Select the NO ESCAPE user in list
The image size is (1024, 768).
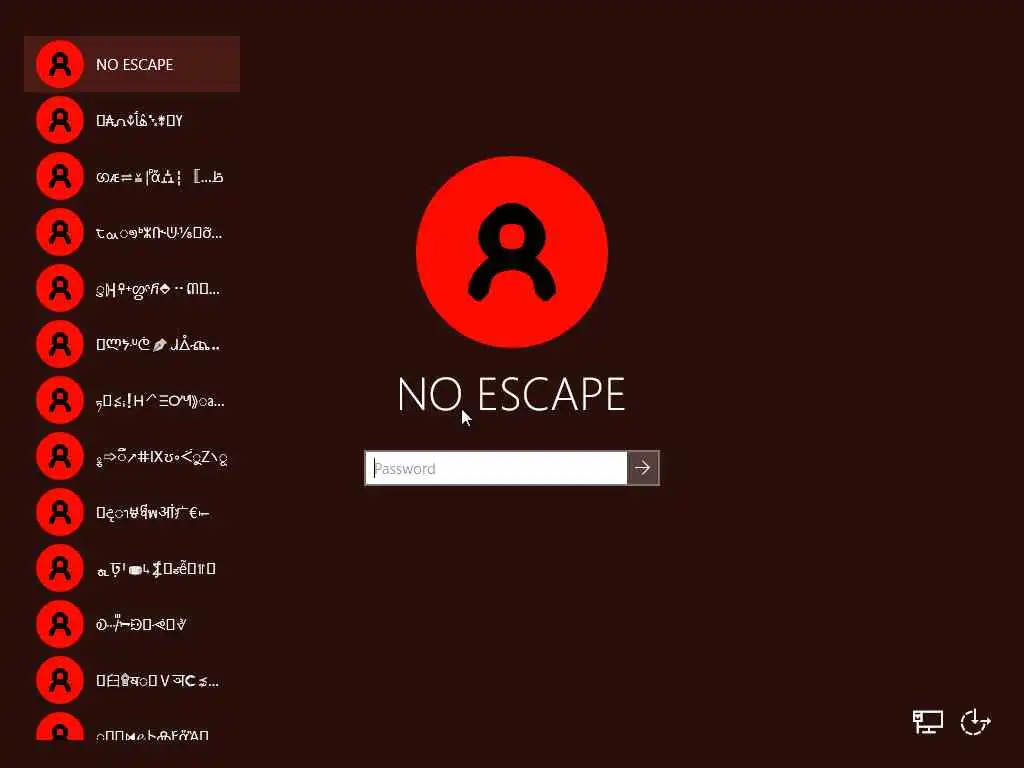[132, 64]
